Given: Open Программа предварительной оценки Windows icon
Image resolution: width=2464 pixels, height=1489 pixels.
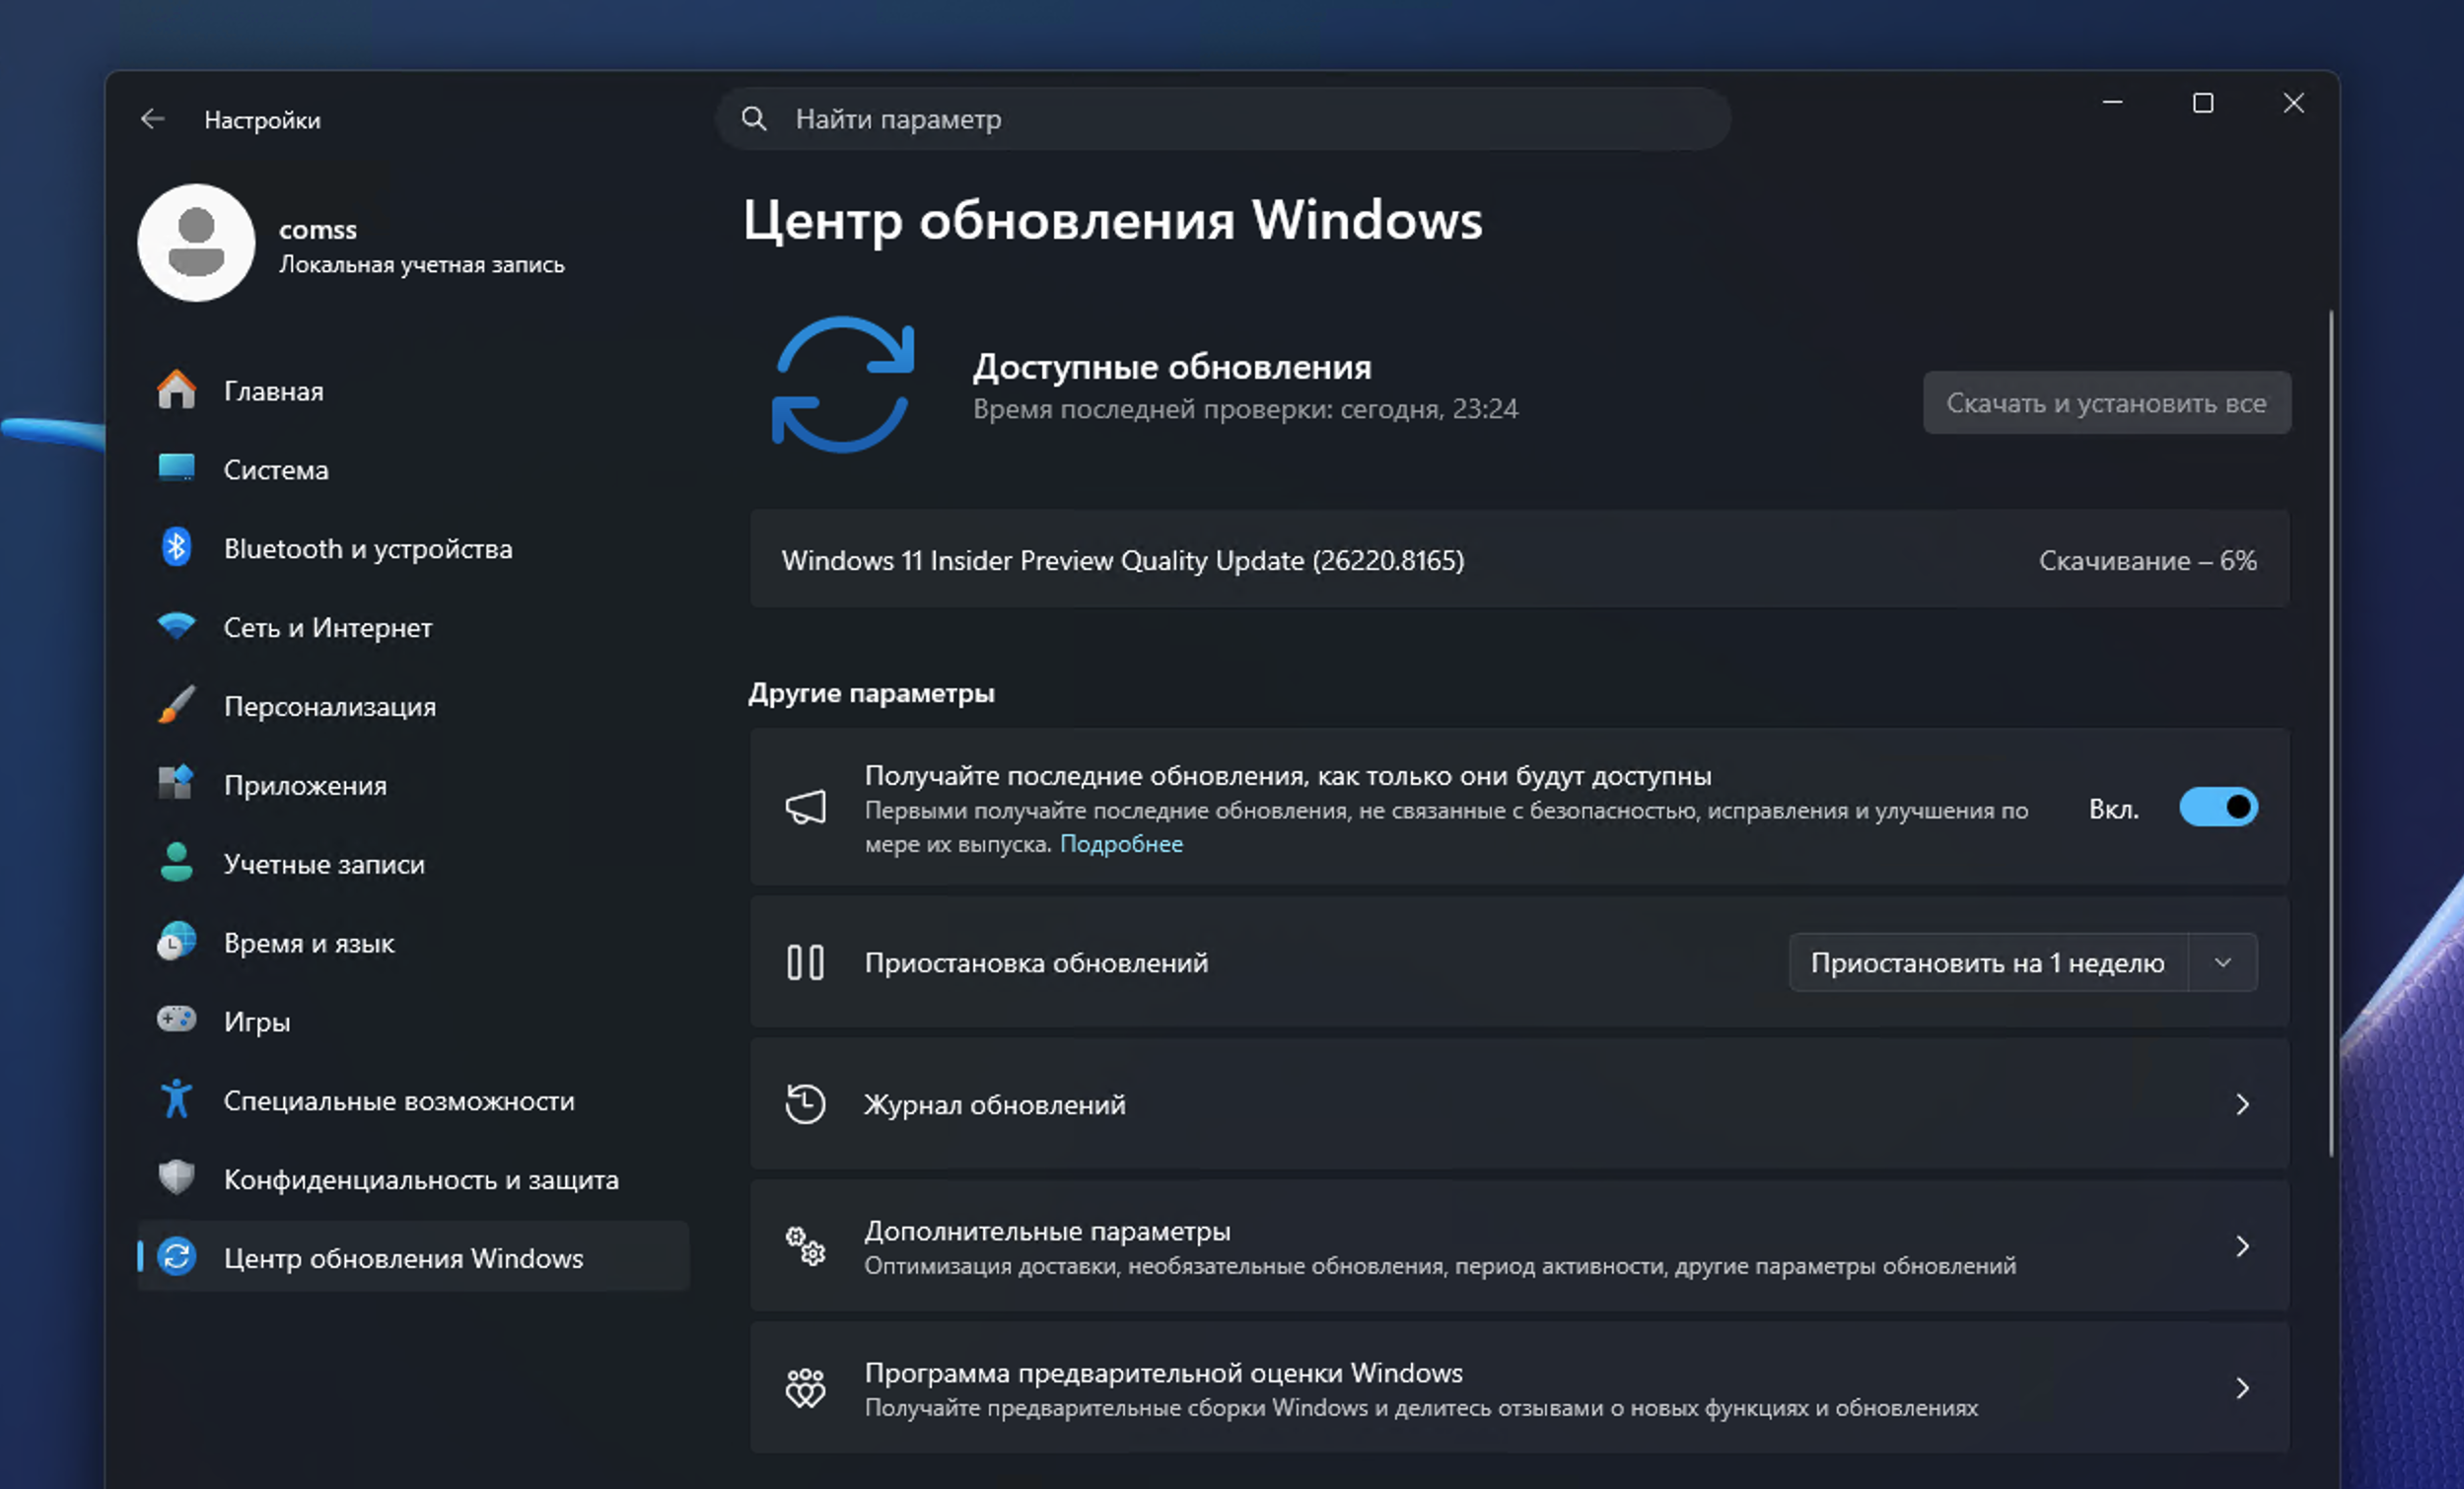Looking at the screenshot, I should pos(805,1388).
